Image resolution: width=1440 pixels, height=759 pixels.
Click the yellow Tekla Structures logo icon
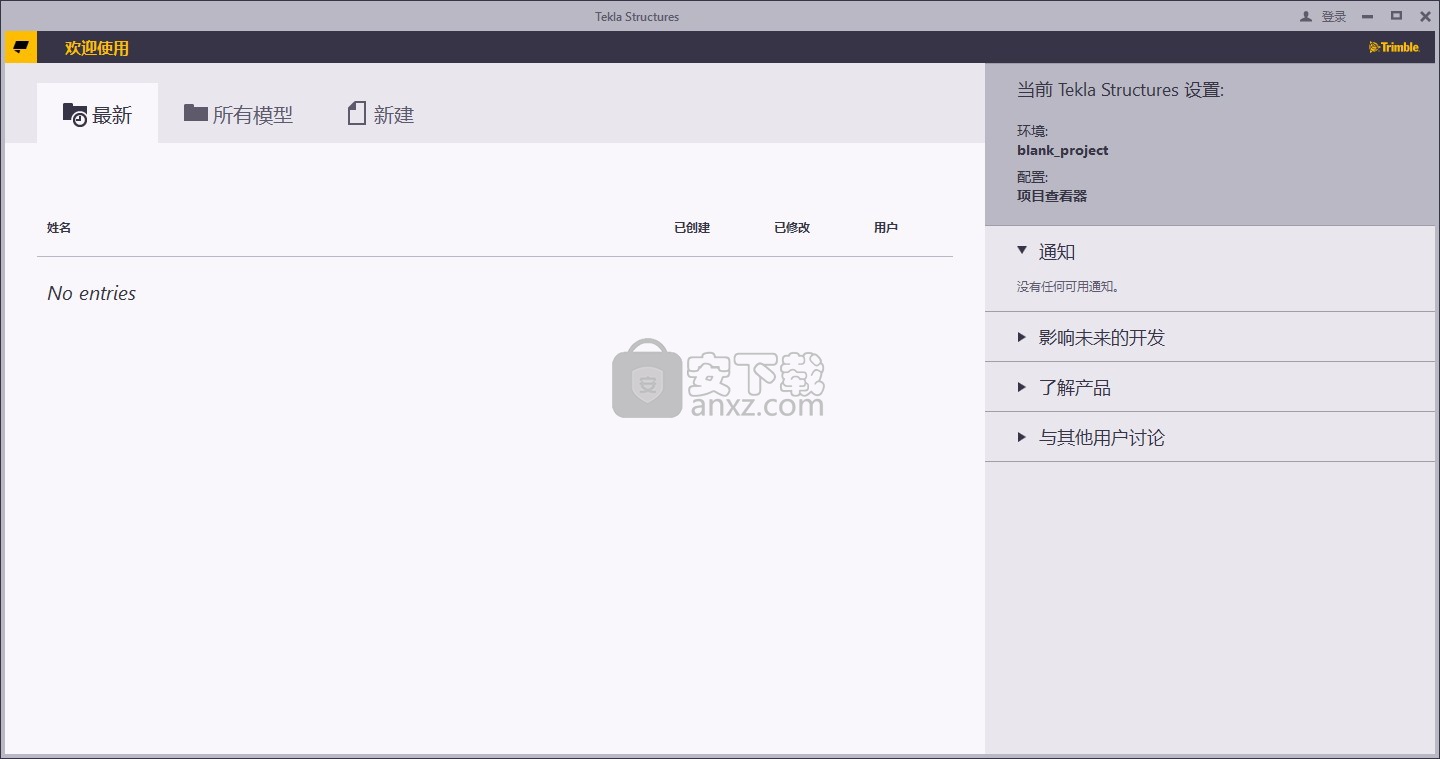(21, 47)
